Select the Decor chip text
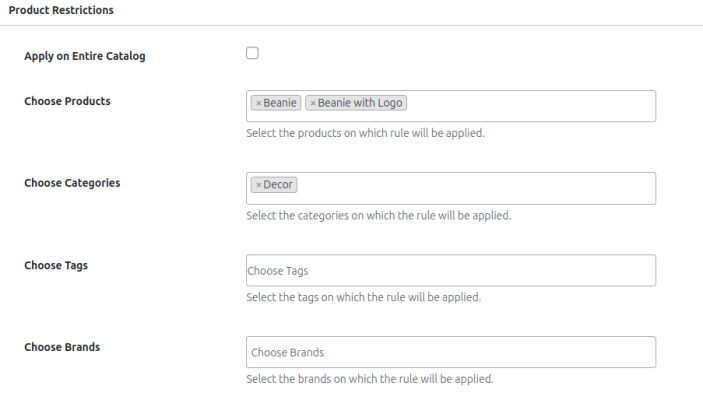Viewport: 703px width, 407px height. point(278,185)
